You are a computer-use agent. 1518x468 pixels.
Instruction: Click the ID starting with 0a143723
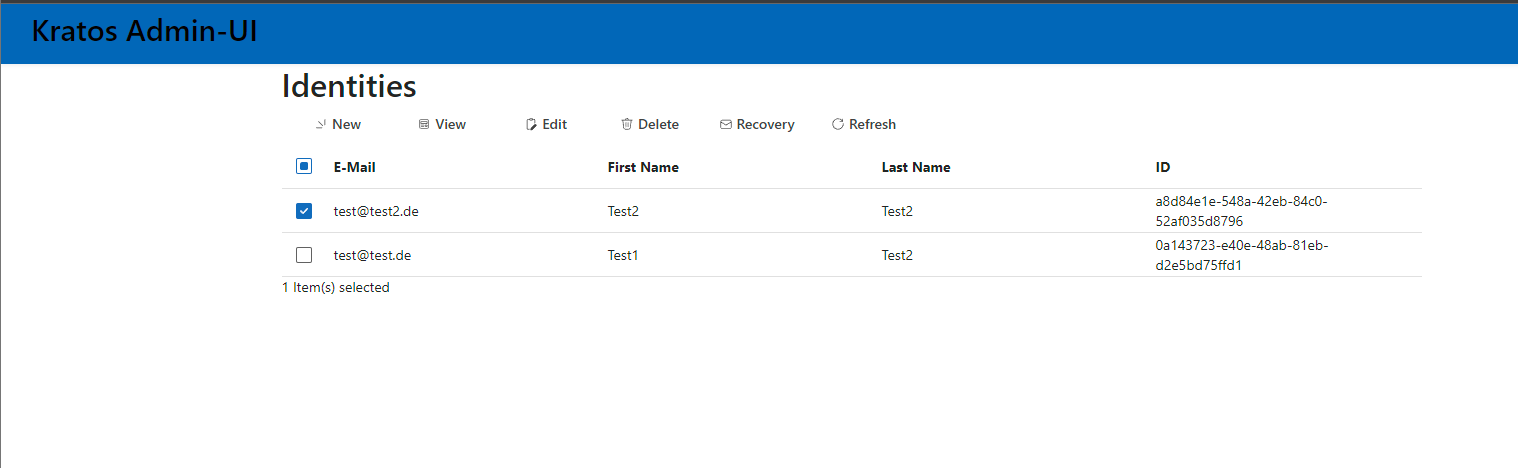coord(1241,255)
